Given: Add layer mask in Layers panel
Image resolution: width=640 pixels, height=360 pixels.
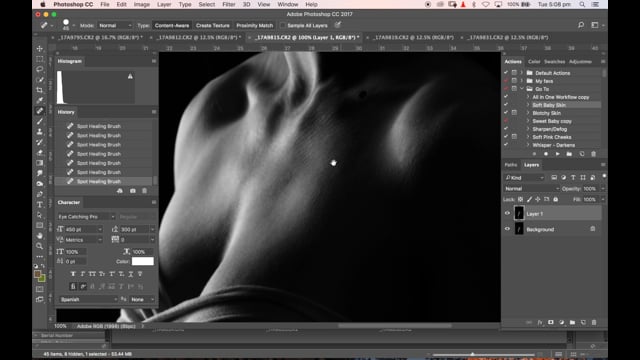Looking at the screenshot, I should coord(551,322).
